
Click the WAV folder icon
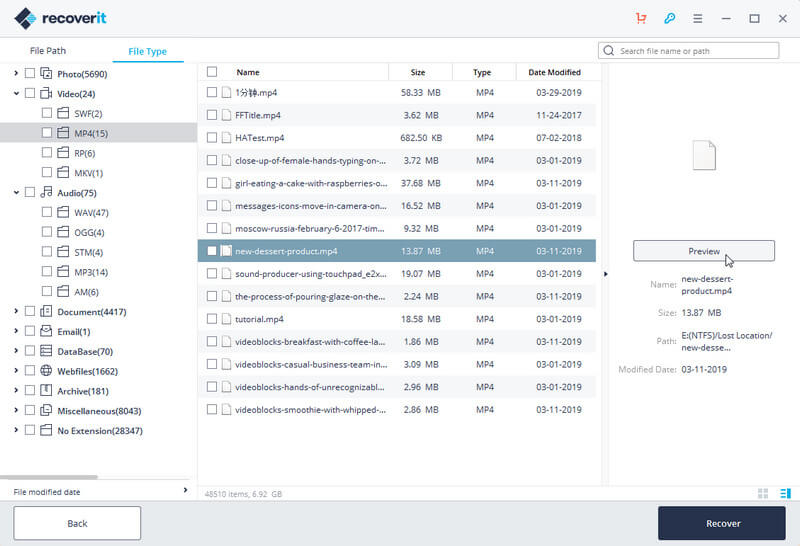63,212
